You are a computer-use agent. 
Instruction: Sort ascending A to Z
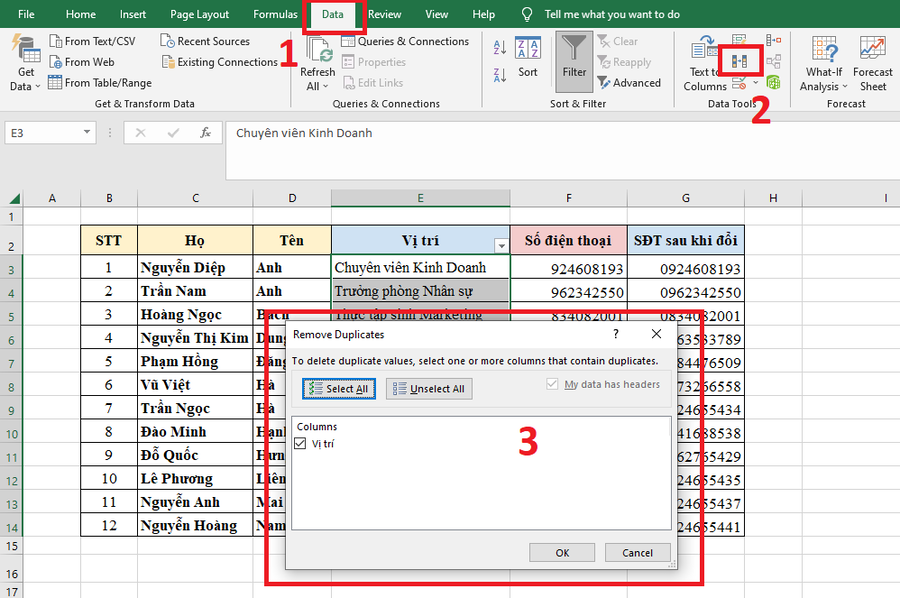tap(499, 48)
